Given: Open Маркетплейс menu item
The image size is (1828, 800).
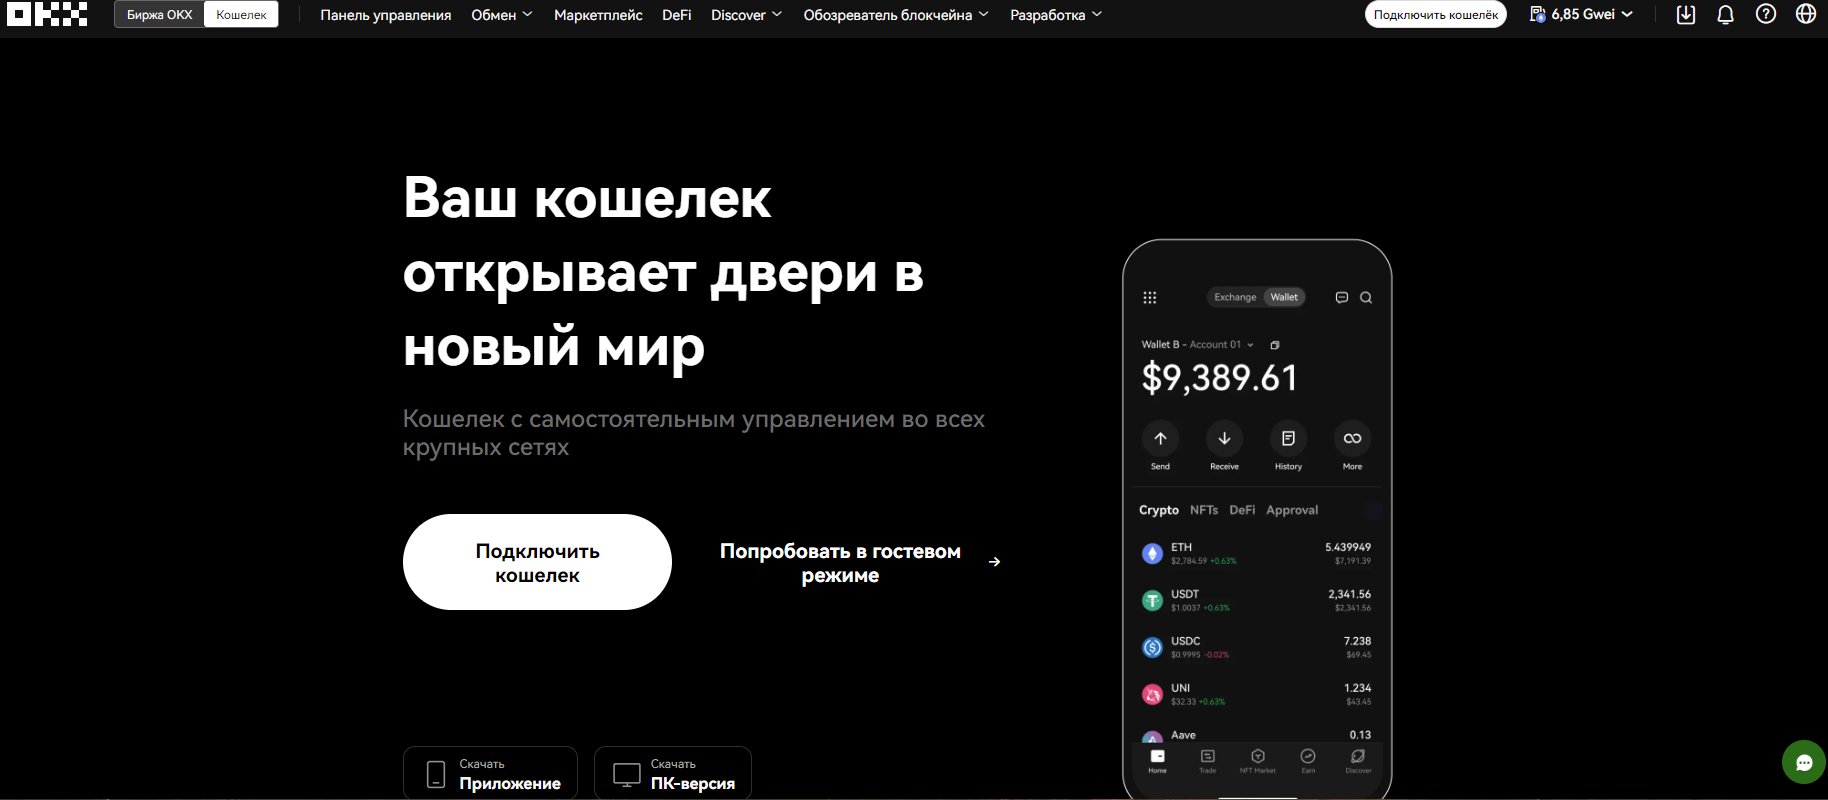Looking at the screenshot, I should (598, 15).
